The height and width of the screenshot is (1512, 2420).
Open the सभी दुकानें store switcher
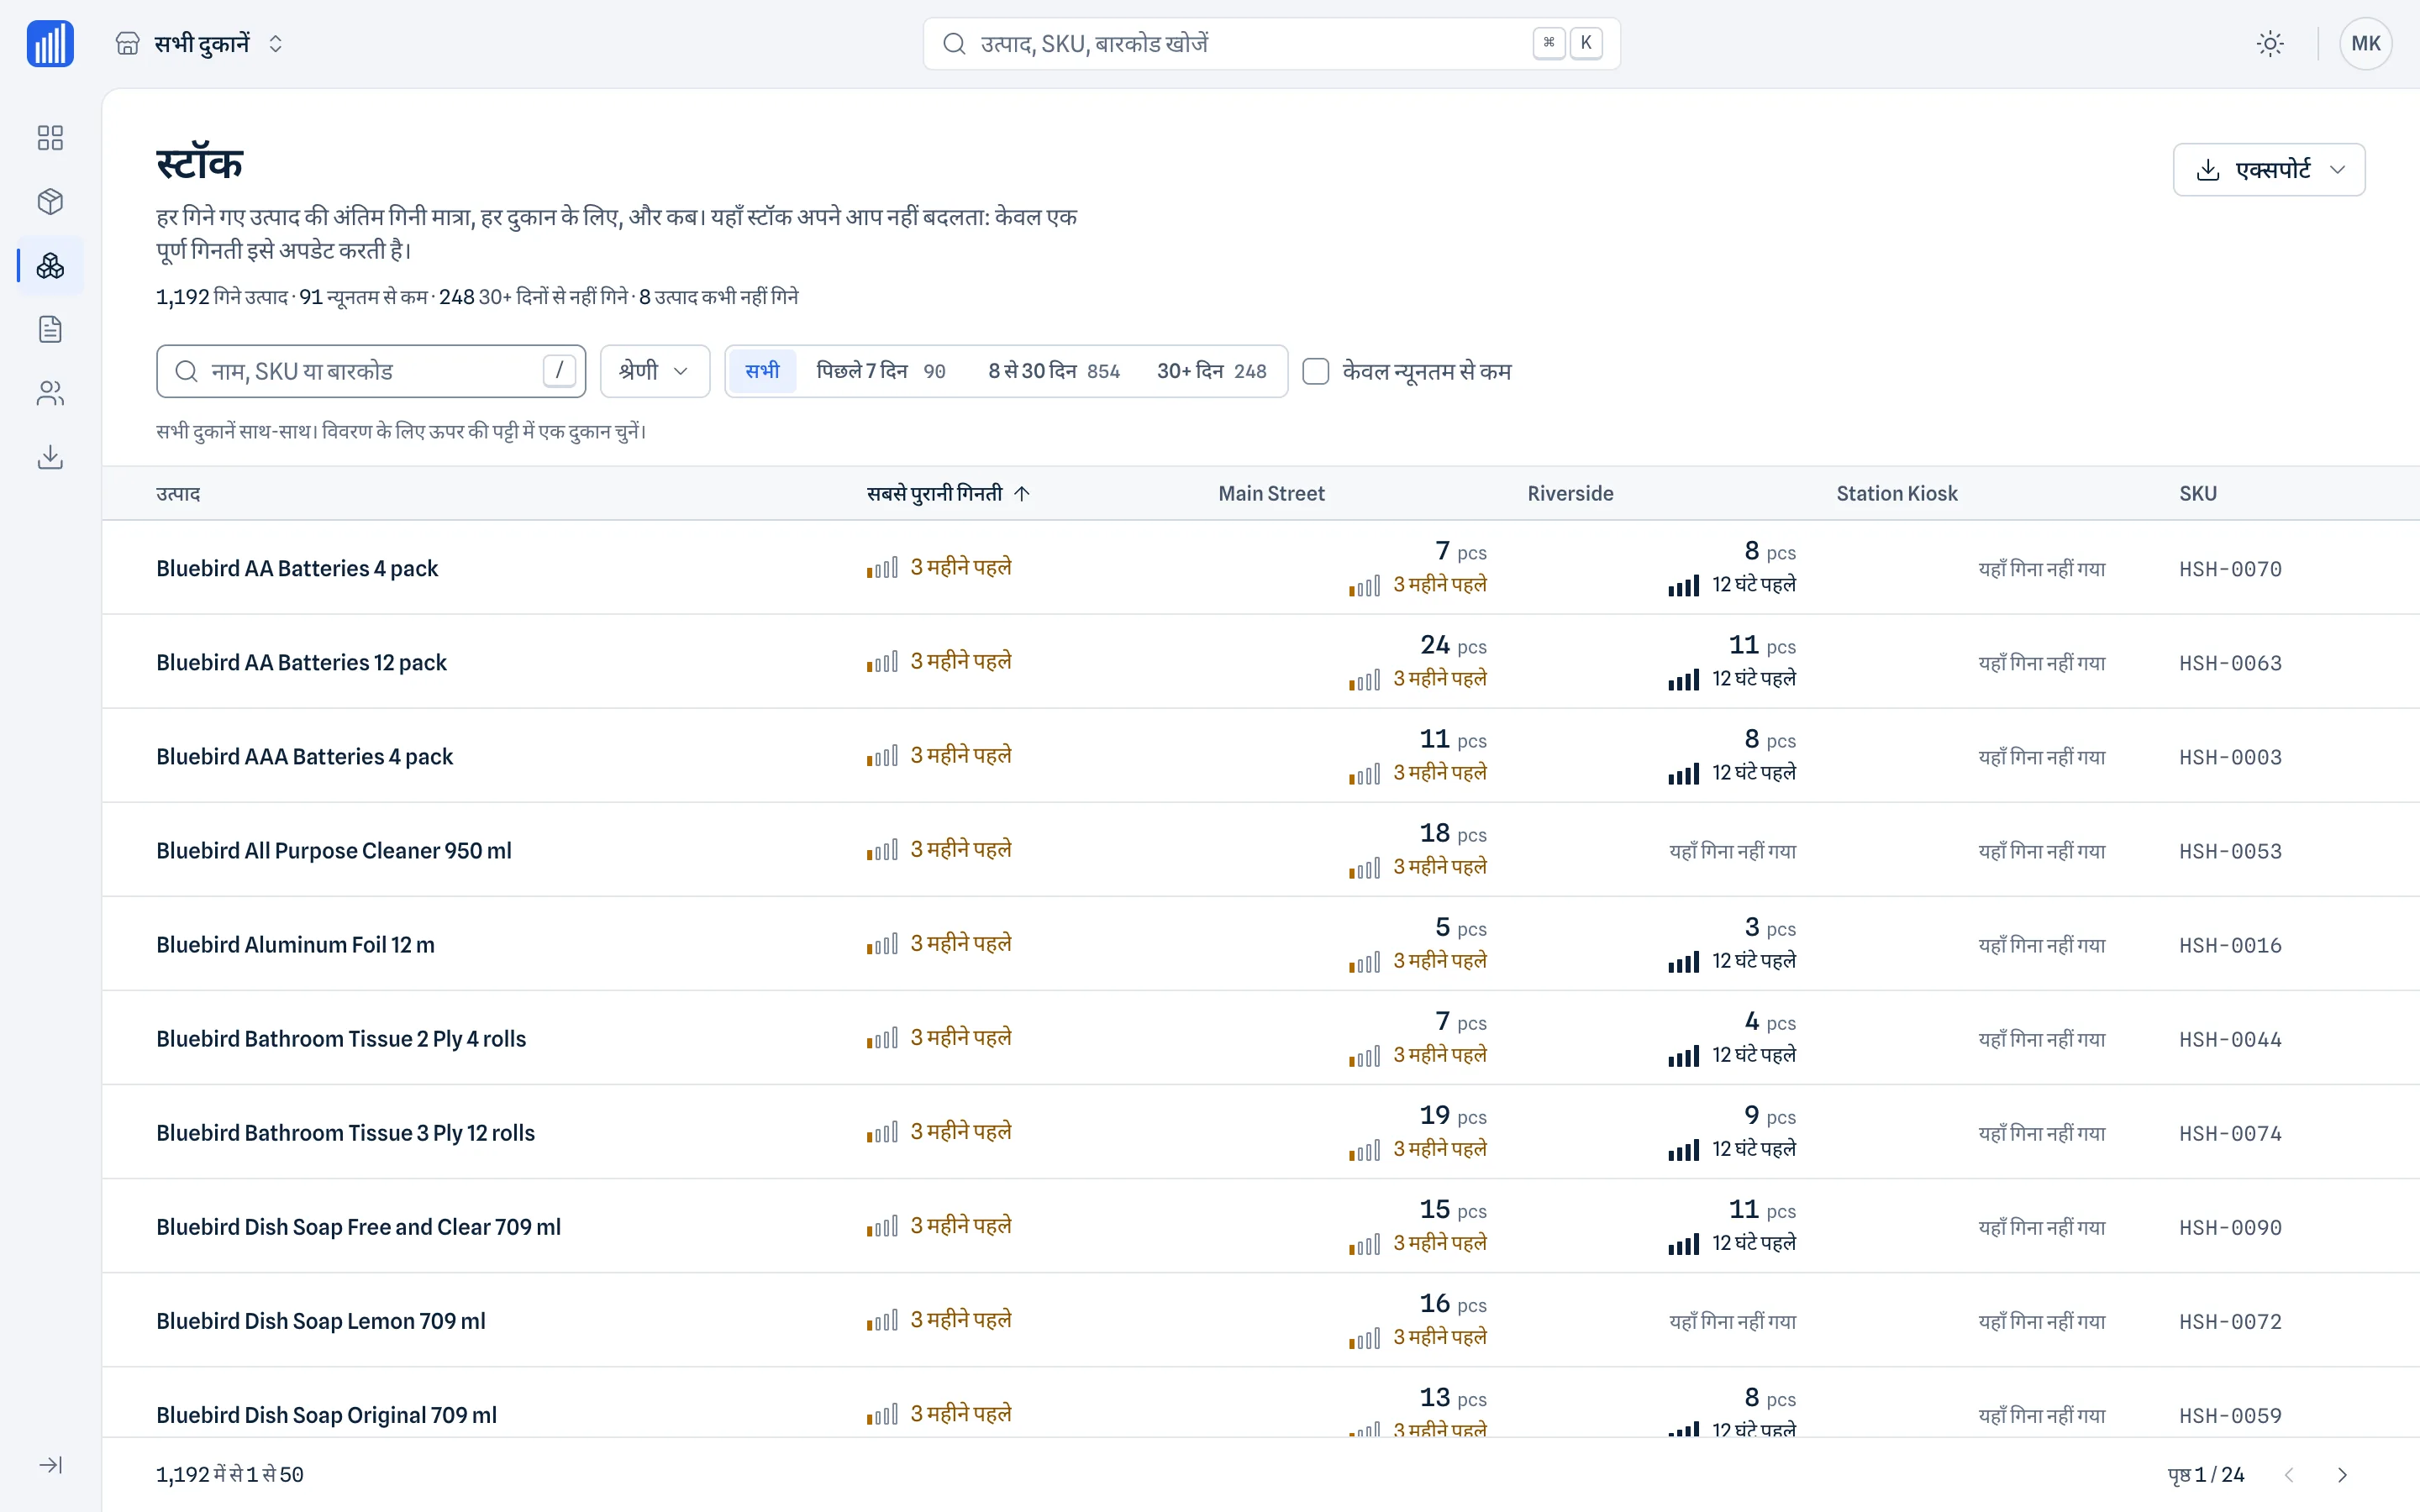(x=200, y=44)
